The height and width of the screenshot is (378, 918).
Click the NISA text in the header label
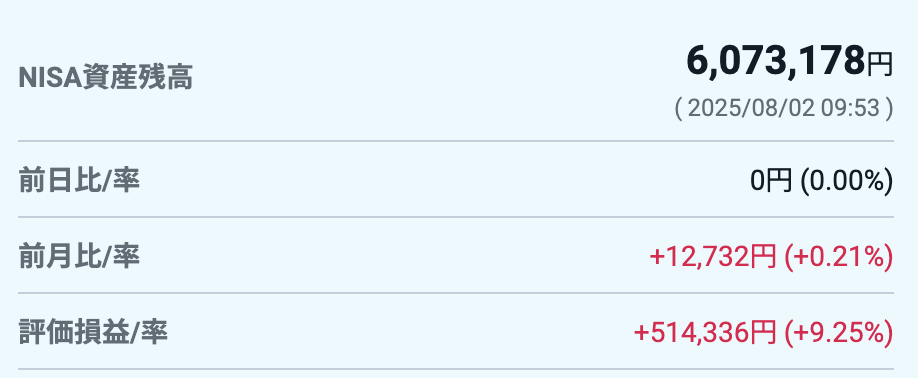click(x=49, y=79)
